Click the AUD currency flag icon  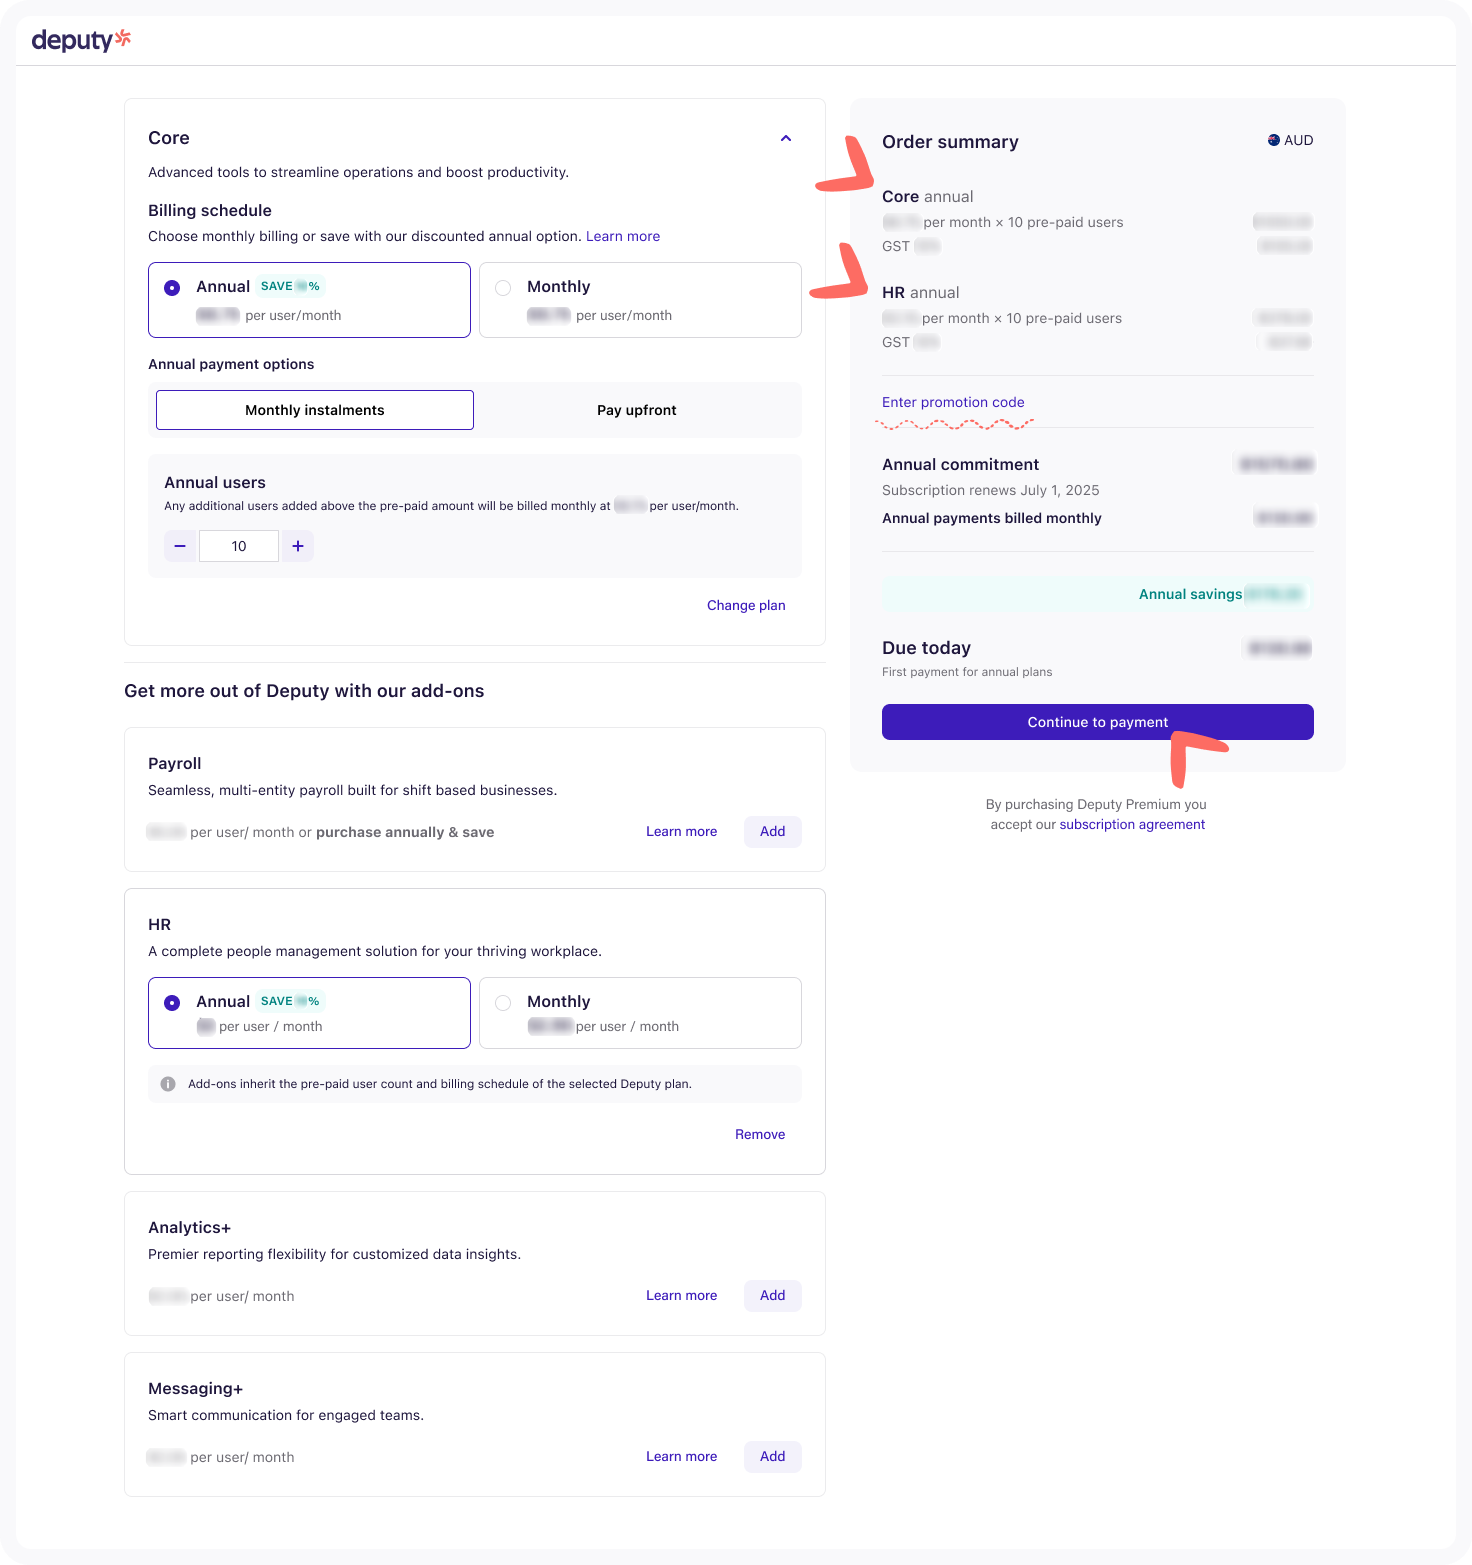tap(1274, 140)
